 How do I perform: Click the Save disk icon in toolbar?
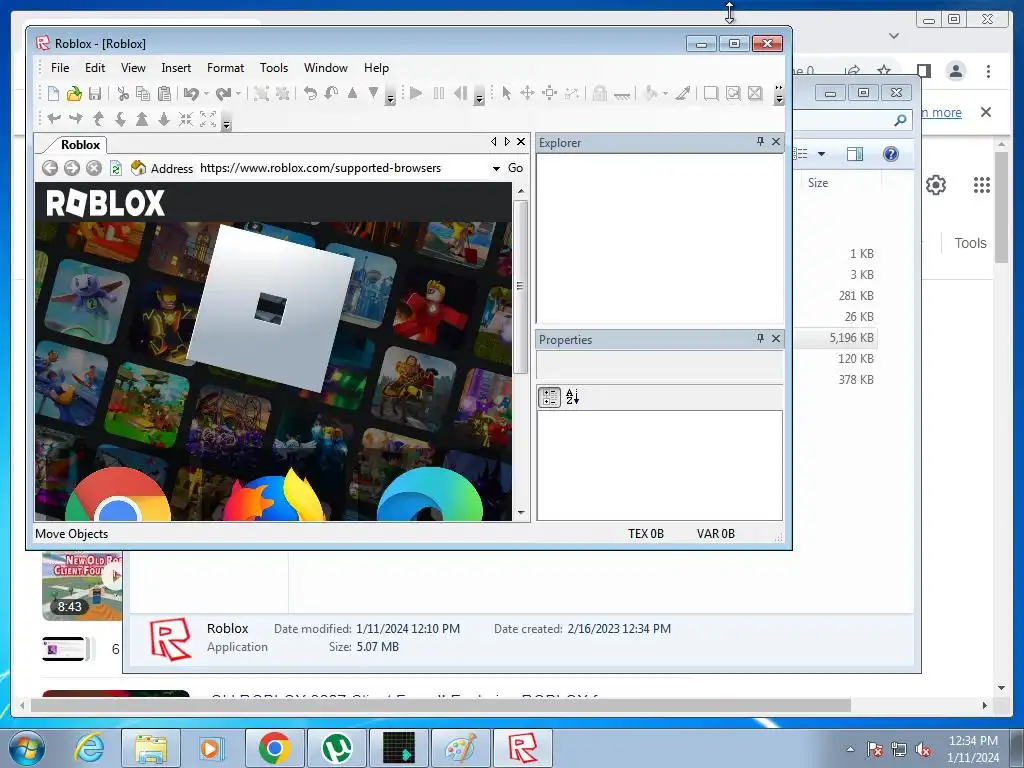pos(95,93)
